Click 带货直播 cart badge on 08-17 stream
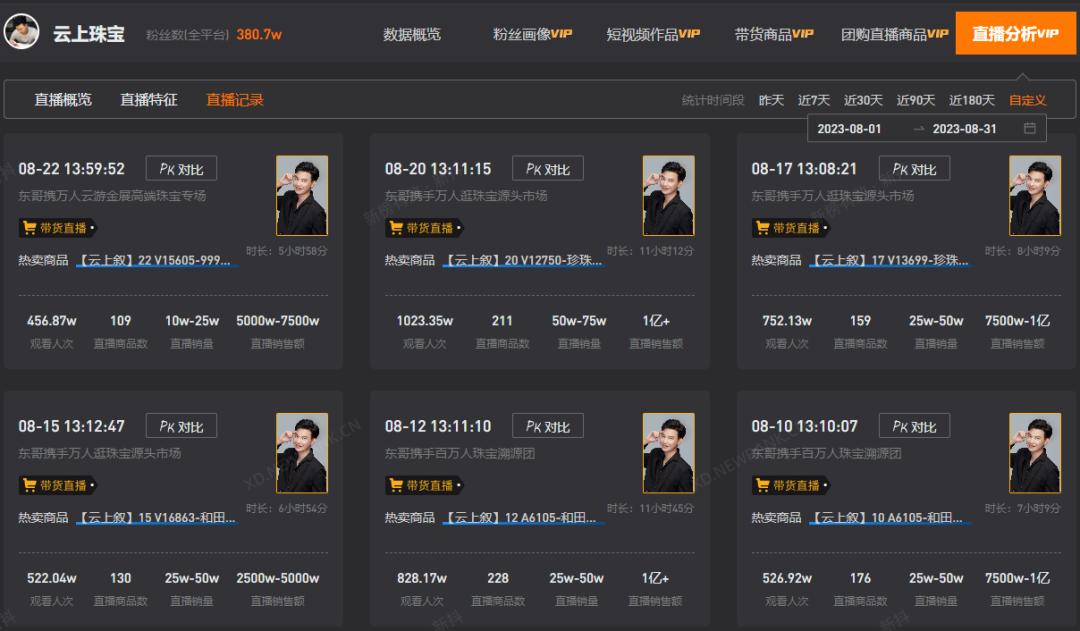The image size is (1080, 631). tap(790, 227)
